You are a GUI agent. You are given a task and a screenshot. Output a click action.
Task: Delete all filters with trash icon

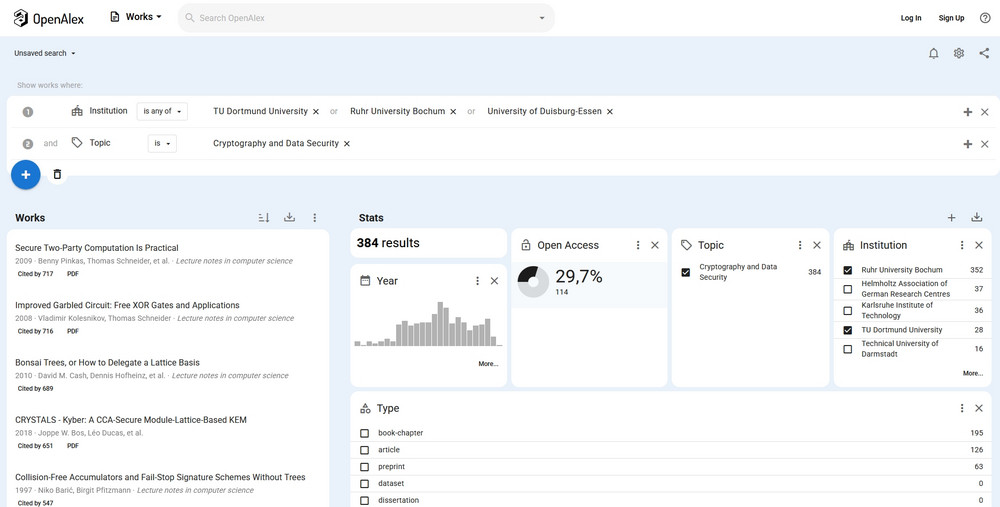pos(57,174)
